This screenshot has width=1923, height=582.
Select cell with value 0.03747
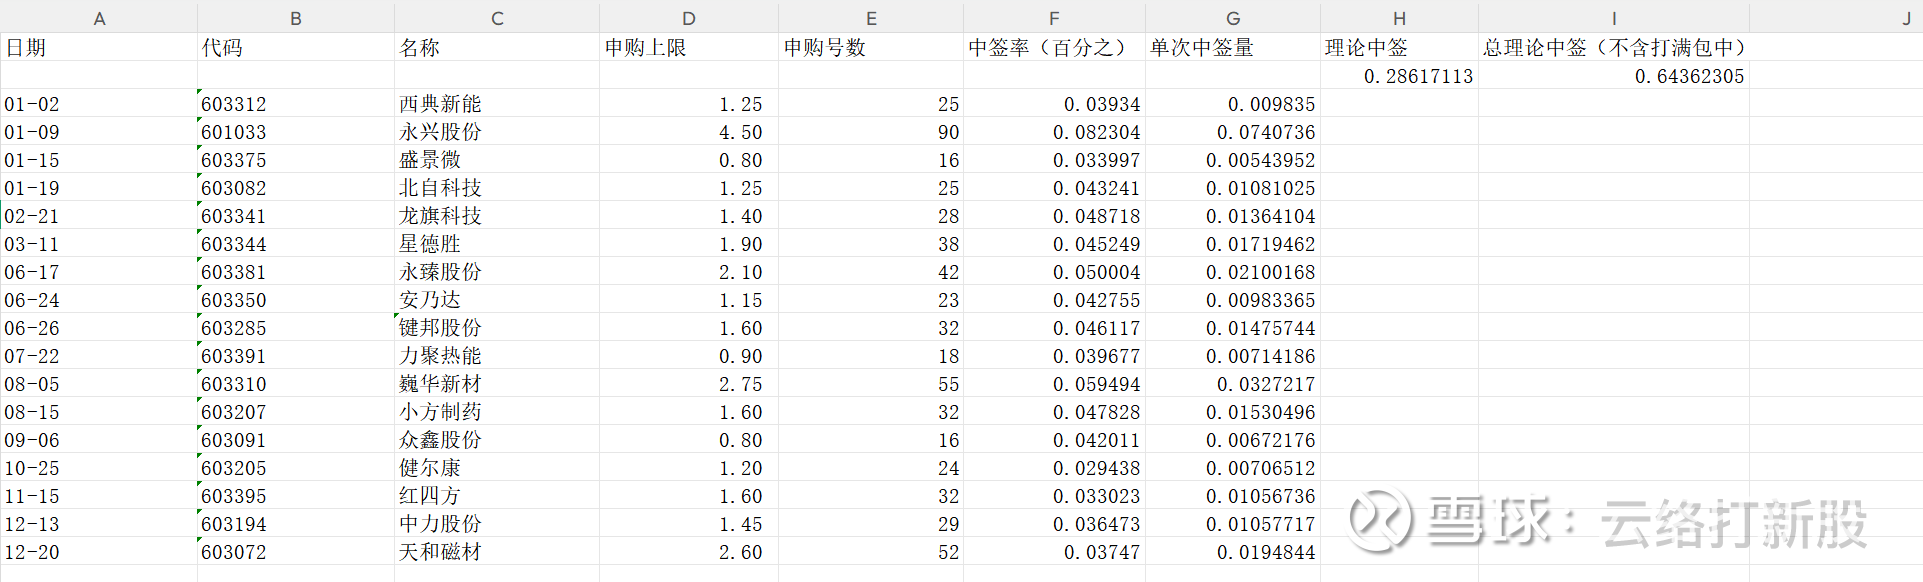(x=1054, y=551)
